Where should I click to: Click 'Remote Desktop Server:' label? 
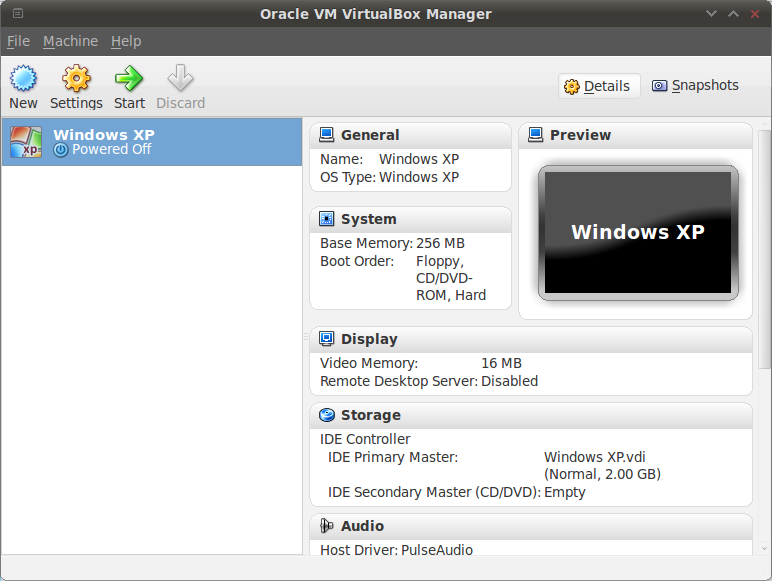pyautogui.click(x=399, y=381)
